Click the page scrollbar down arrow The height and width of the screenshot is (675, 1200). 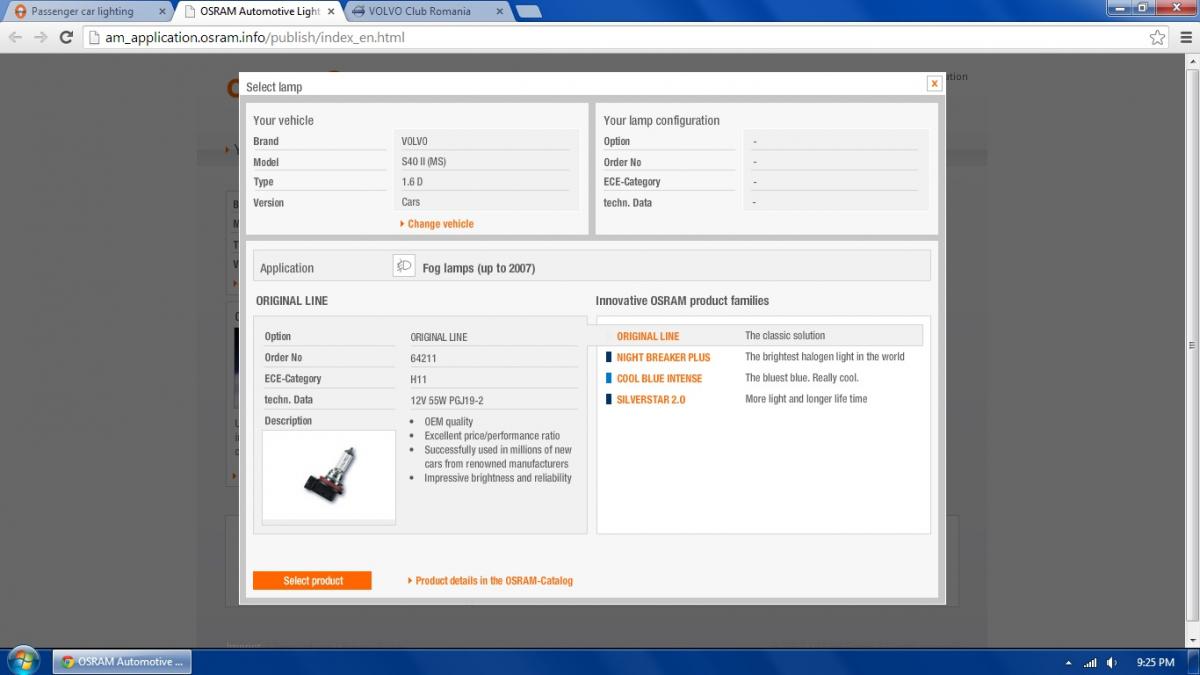point(1192,640)
